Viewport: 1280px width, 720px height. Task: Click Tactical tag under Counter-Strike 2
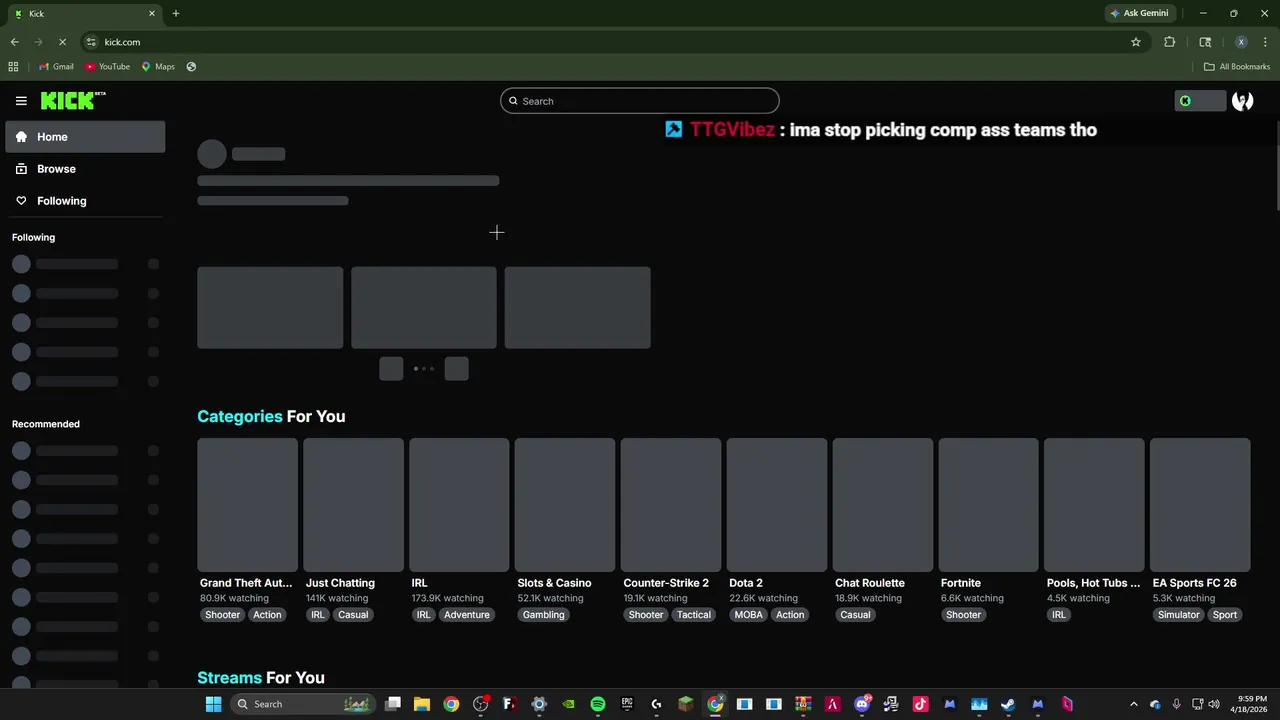[694, 615]
